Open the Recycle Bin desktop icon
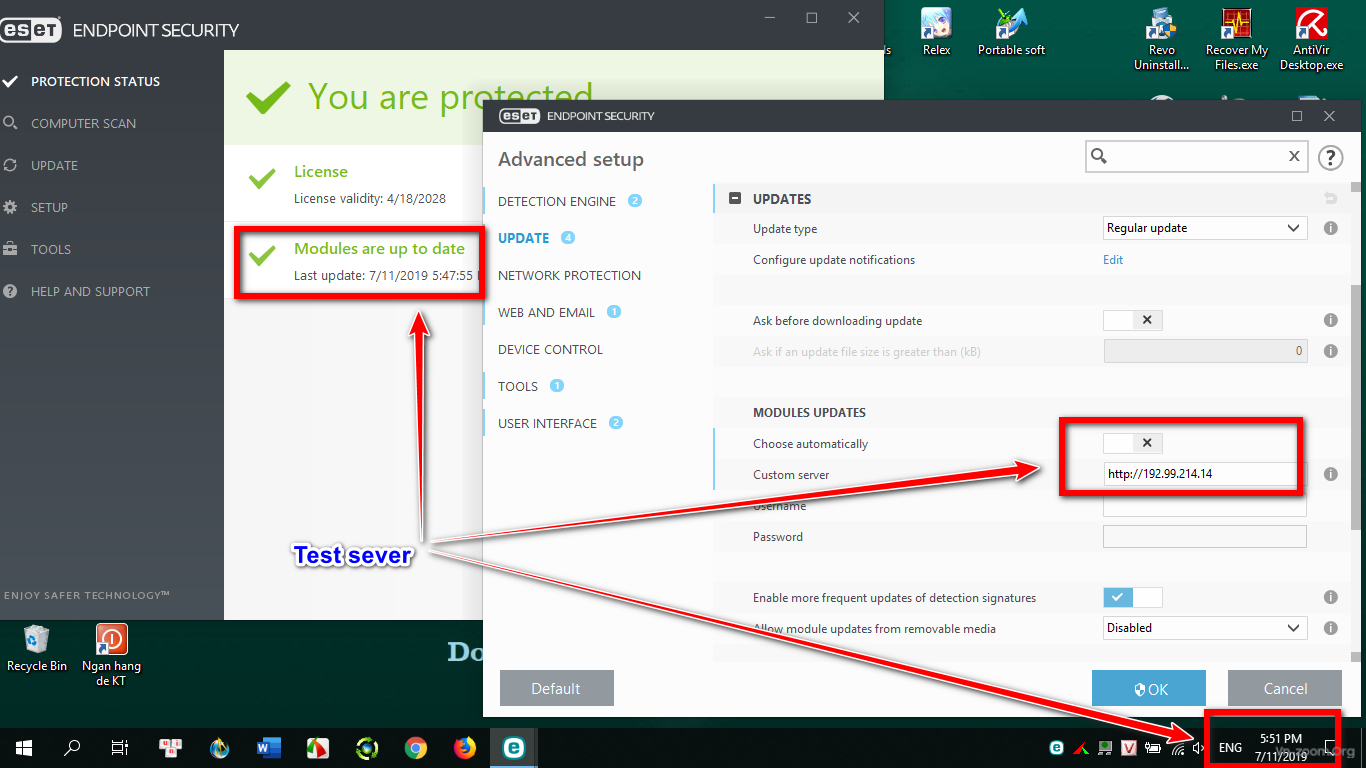The image size is (1366, 768). tap(37, 646)
